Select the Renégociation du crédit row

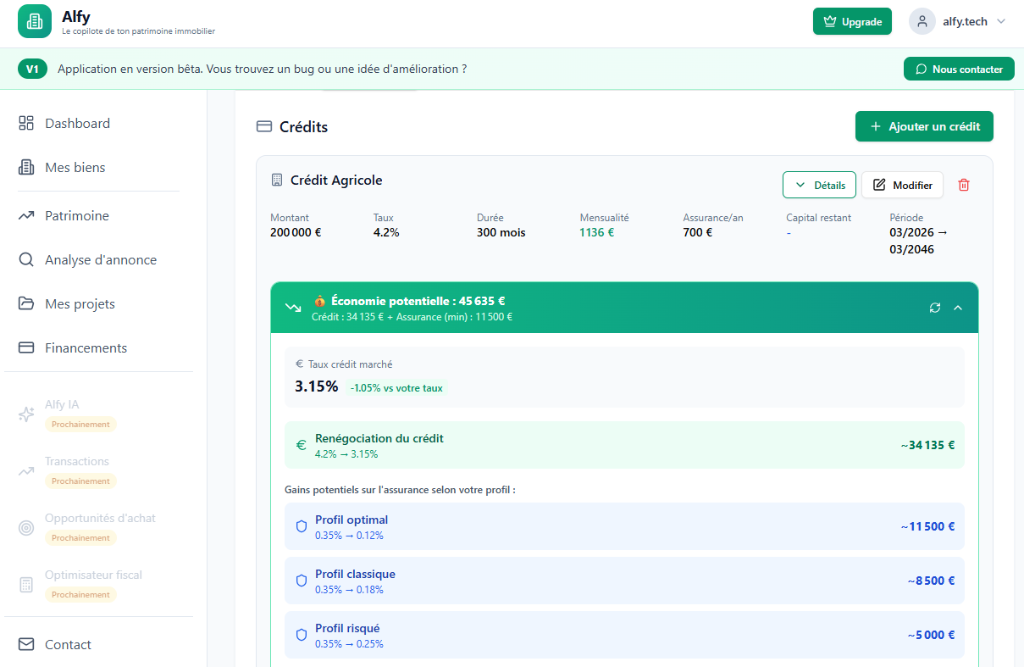pos(624,446)
